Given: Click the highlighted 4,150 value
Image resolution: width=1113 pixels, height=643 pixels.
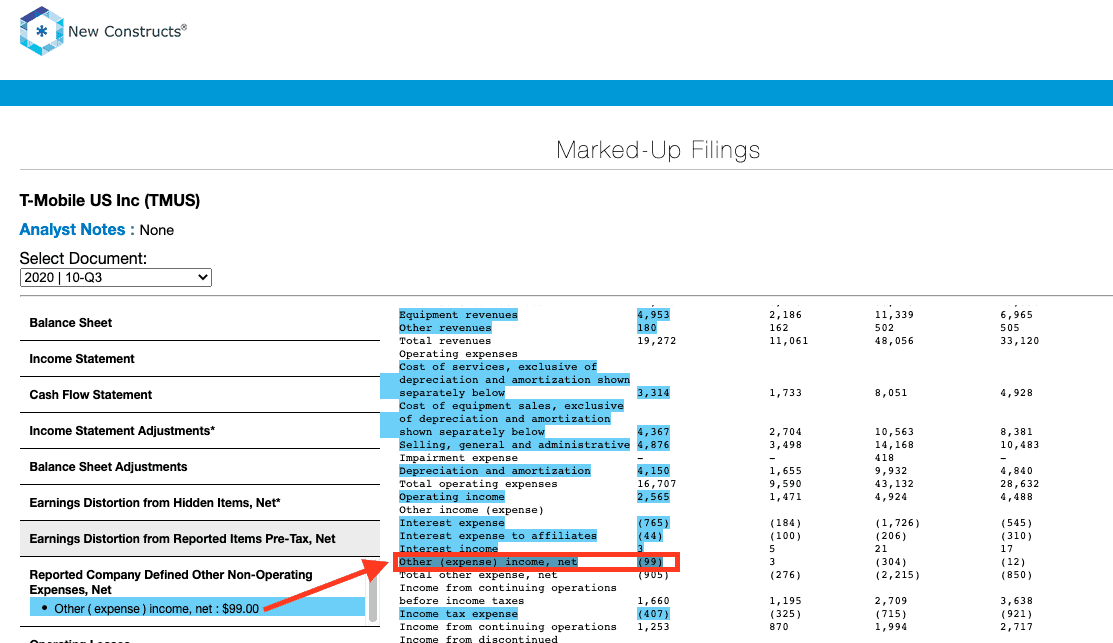Looking at the screenshot, I should tap(653, 471).
